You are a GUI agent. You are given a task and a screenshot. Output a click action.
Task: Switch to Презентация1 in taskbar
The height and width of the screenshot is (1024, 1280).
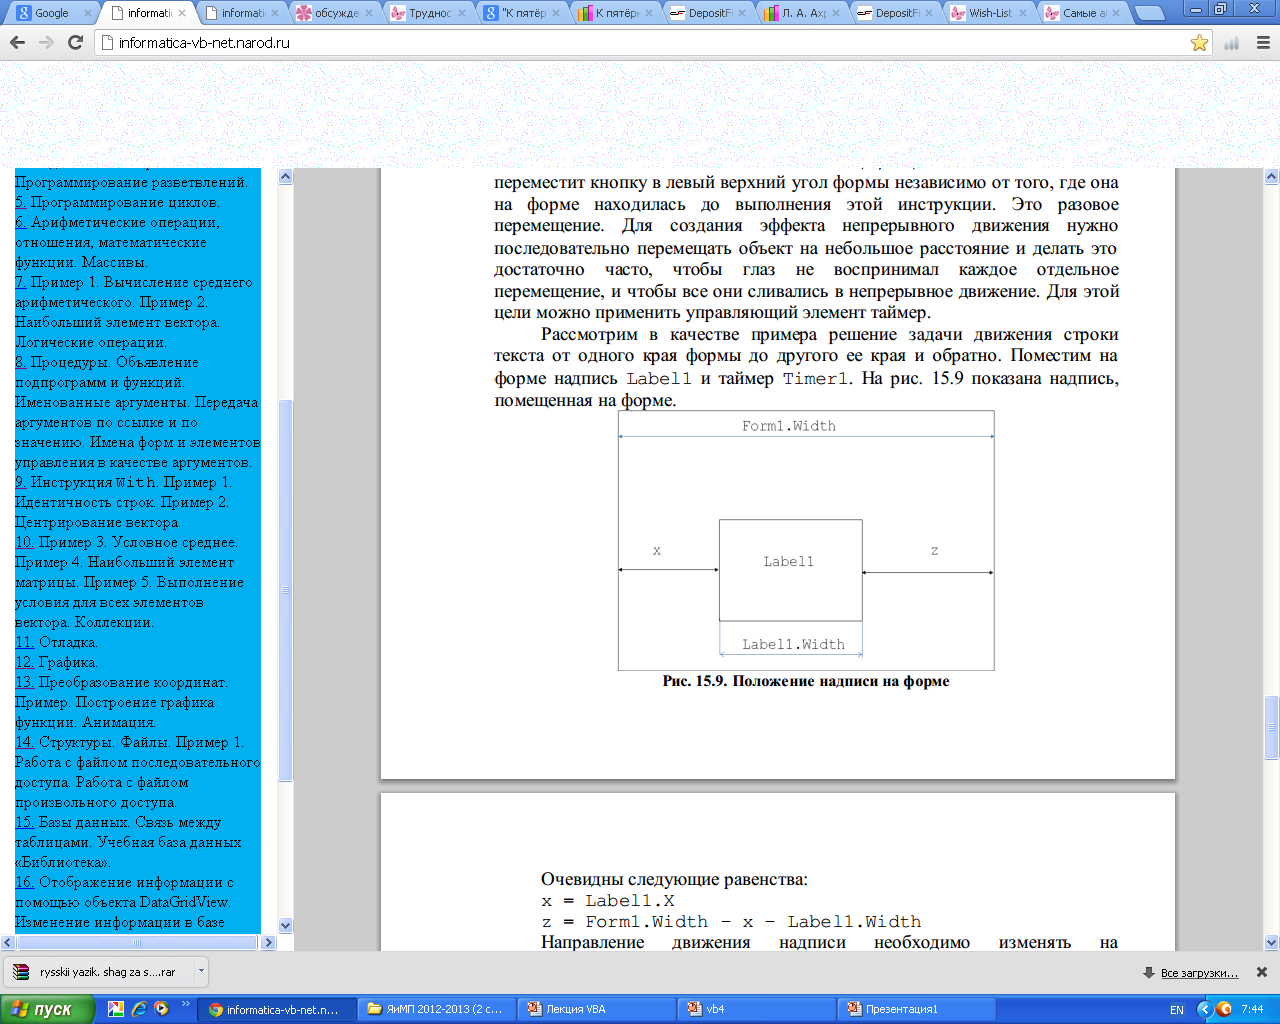pos(916,1009)
